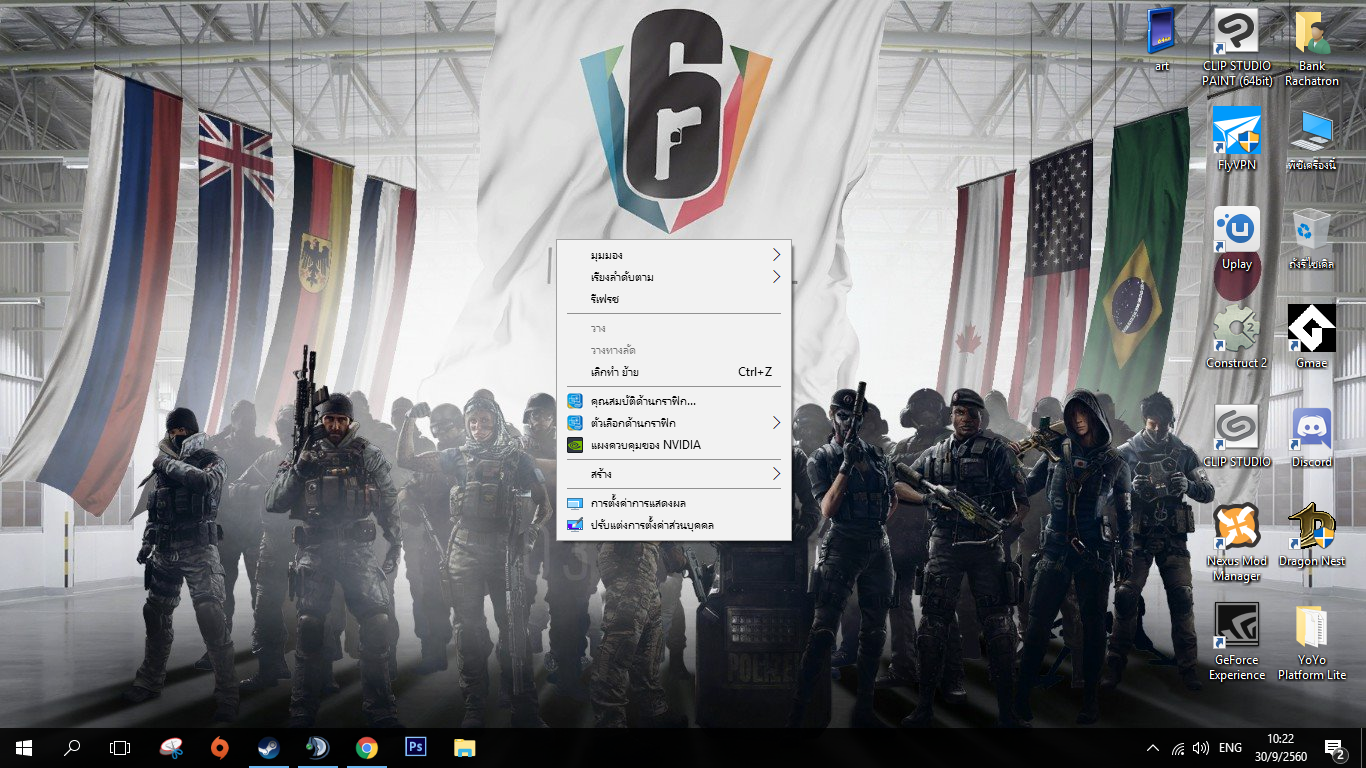Launch Photoshop from the taskbar
1366x768 pixels.
(416, 748)
